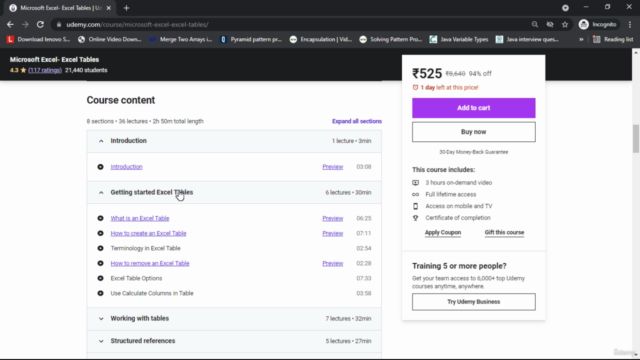Click the 117 ratings link
This screenshot has width=640, height=360.
pos(45,70)
